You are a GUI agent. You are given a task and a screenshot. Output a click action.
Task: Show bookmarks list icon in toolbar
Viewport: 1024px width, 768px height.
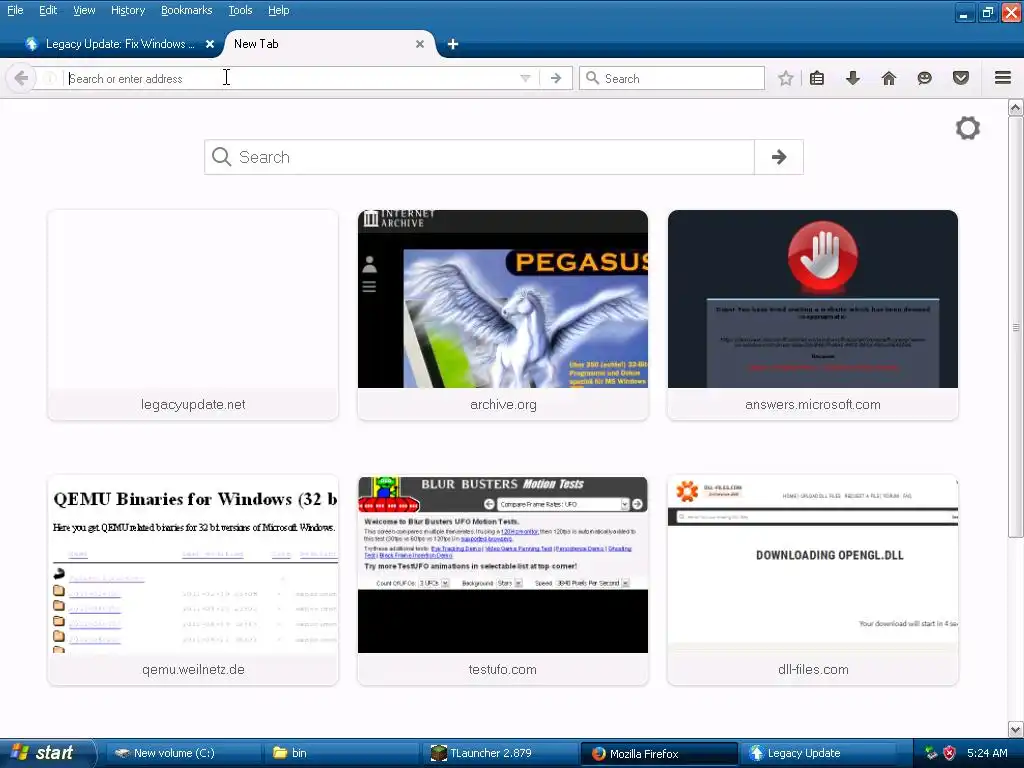click(x=817, y=78)
